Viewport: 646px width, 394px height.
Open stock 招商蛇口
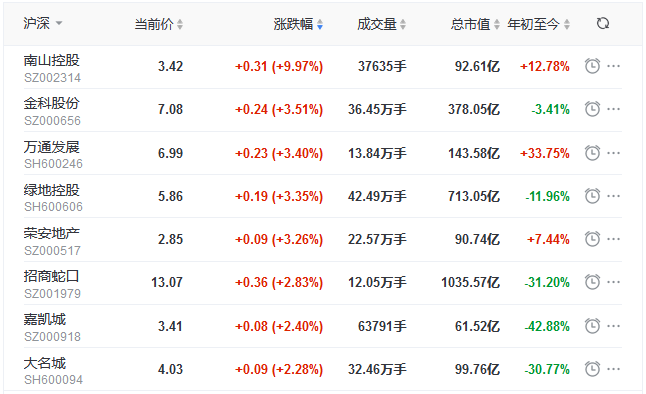[51, 276]
